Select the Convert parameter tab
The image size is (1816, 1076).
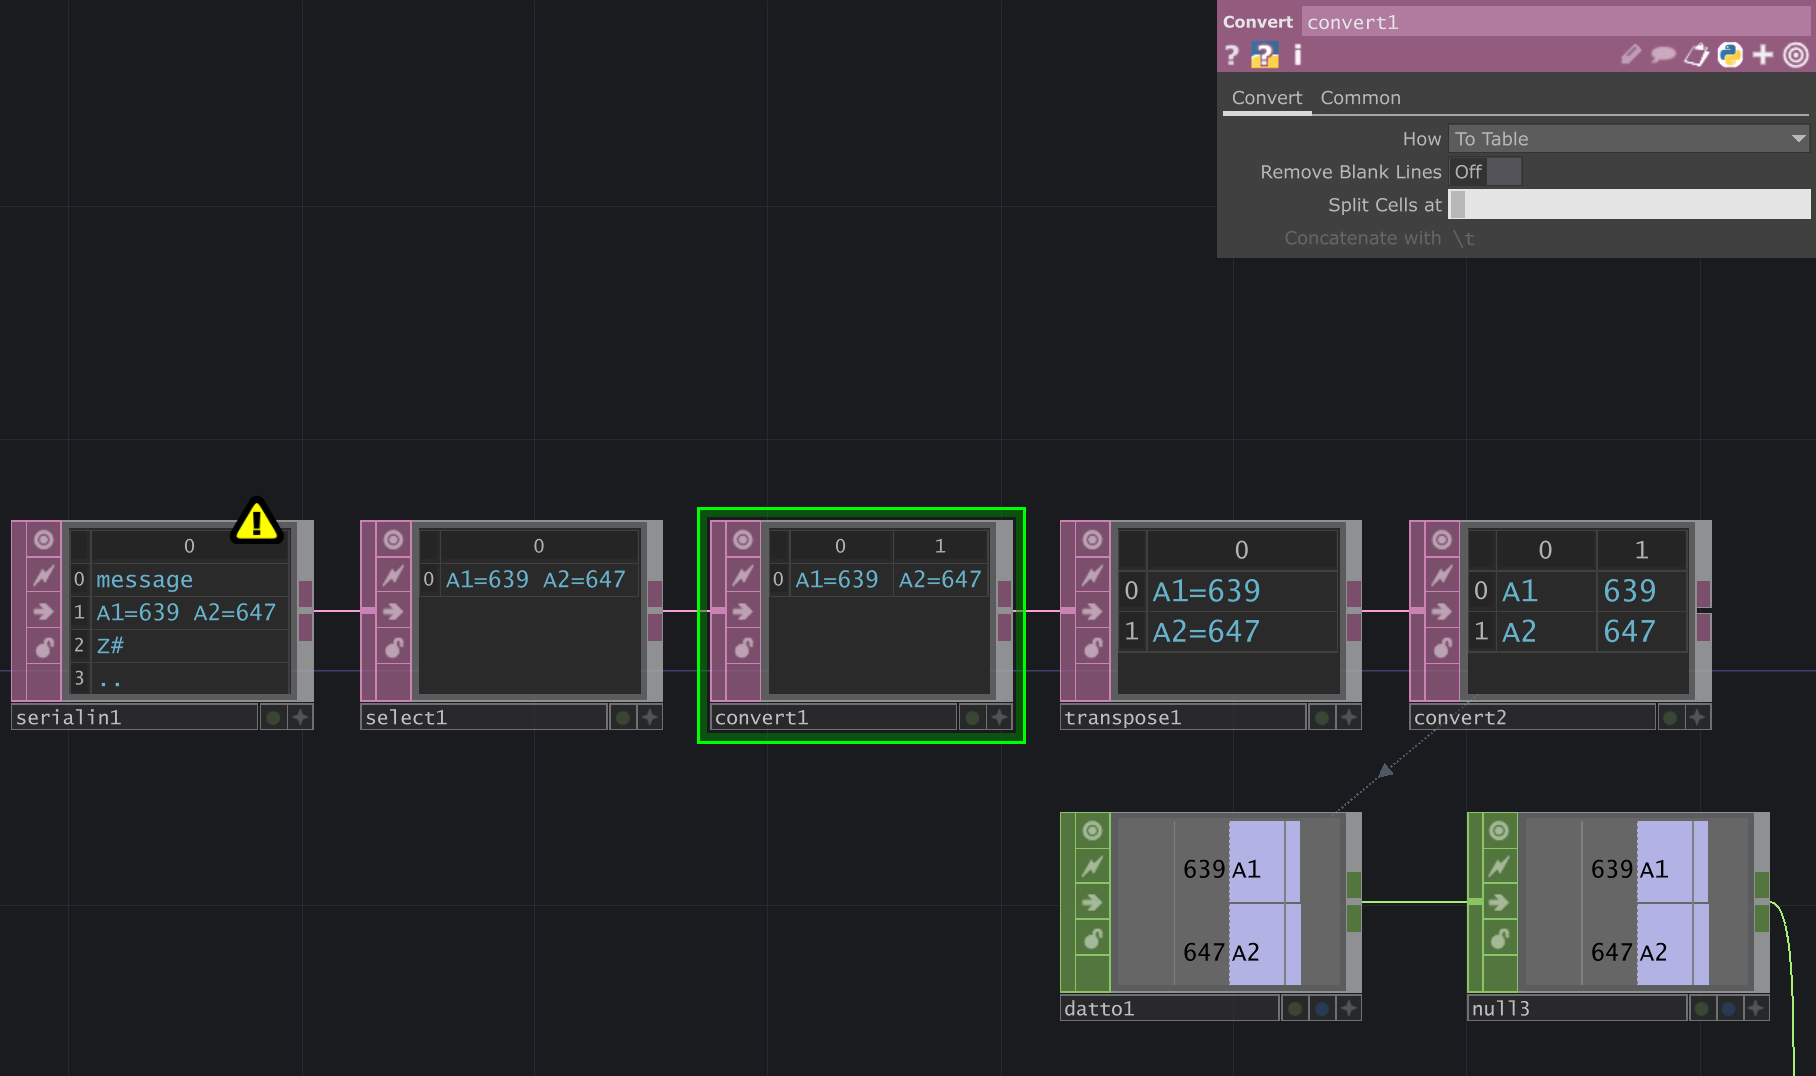[x=1266, y=97]
